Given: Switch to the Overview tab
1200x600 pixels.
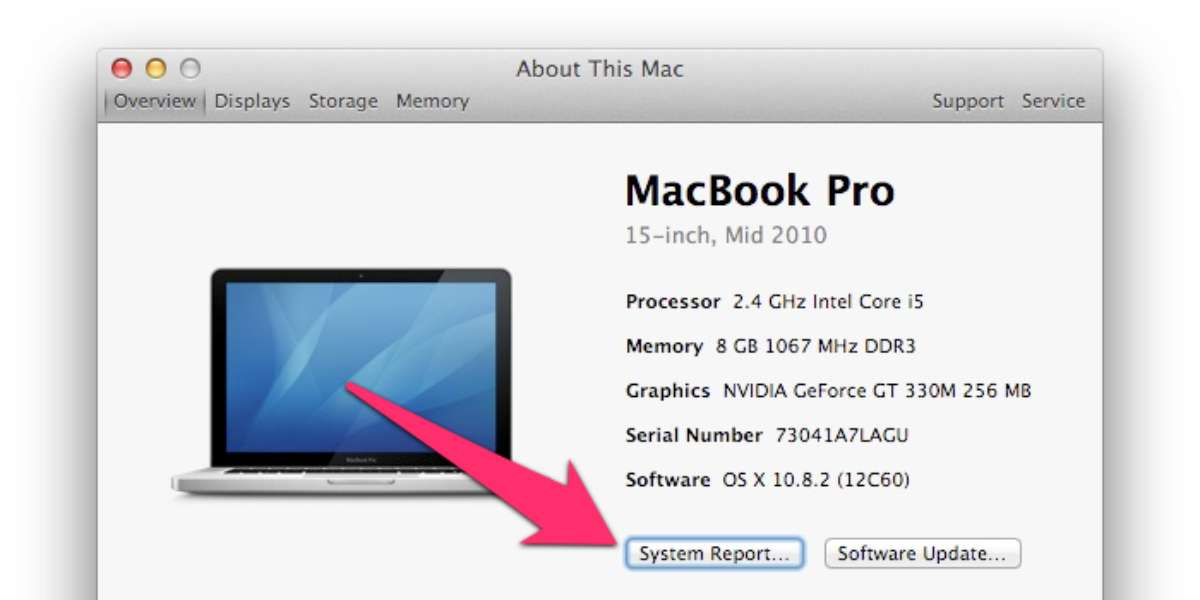Looking at the screenshot, I should pos(155,101).
